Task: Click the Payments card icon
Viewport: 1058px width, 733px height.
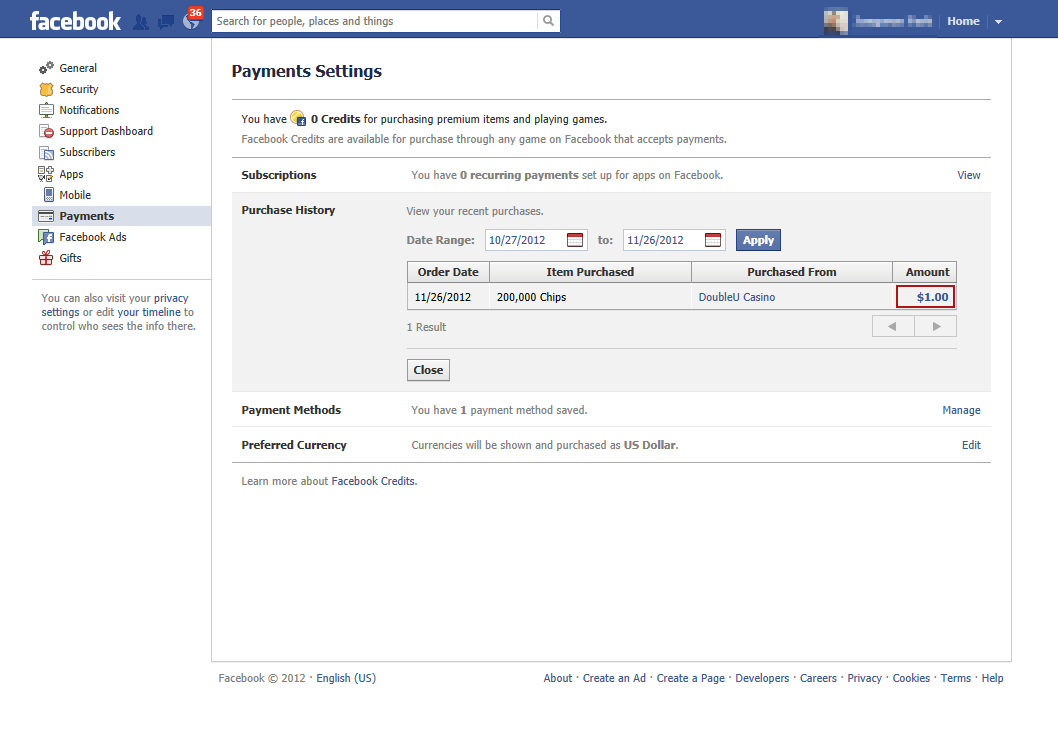Action: (46, 216)
